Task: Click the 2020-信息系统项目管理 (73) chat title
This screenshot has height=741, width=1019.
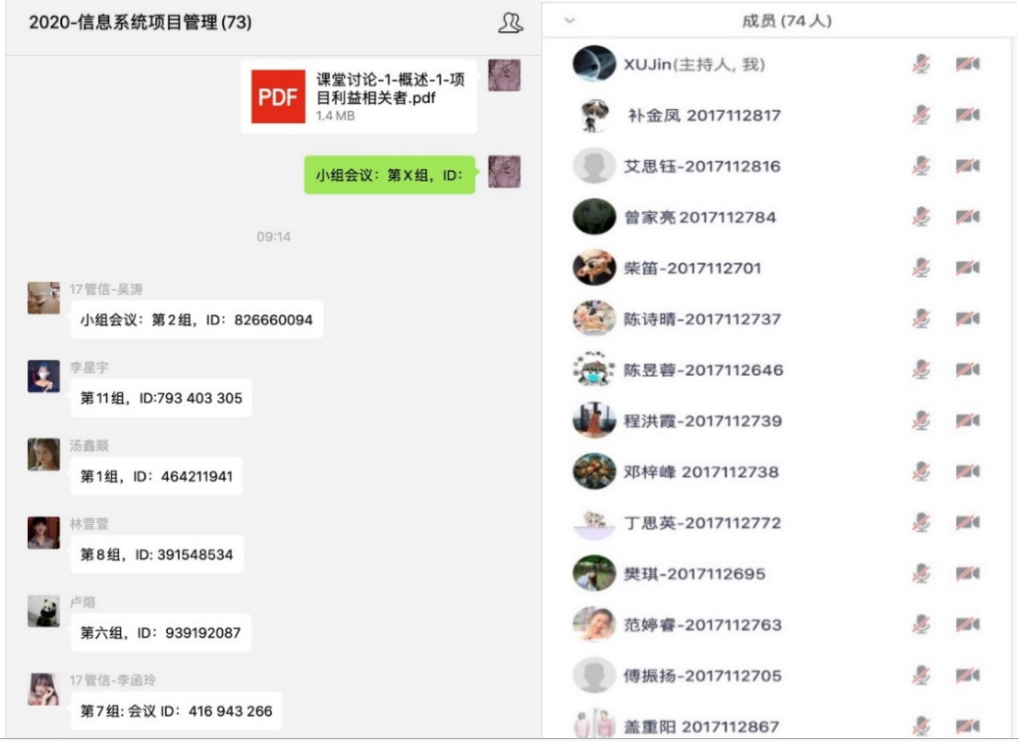Action: click(140, 23)
